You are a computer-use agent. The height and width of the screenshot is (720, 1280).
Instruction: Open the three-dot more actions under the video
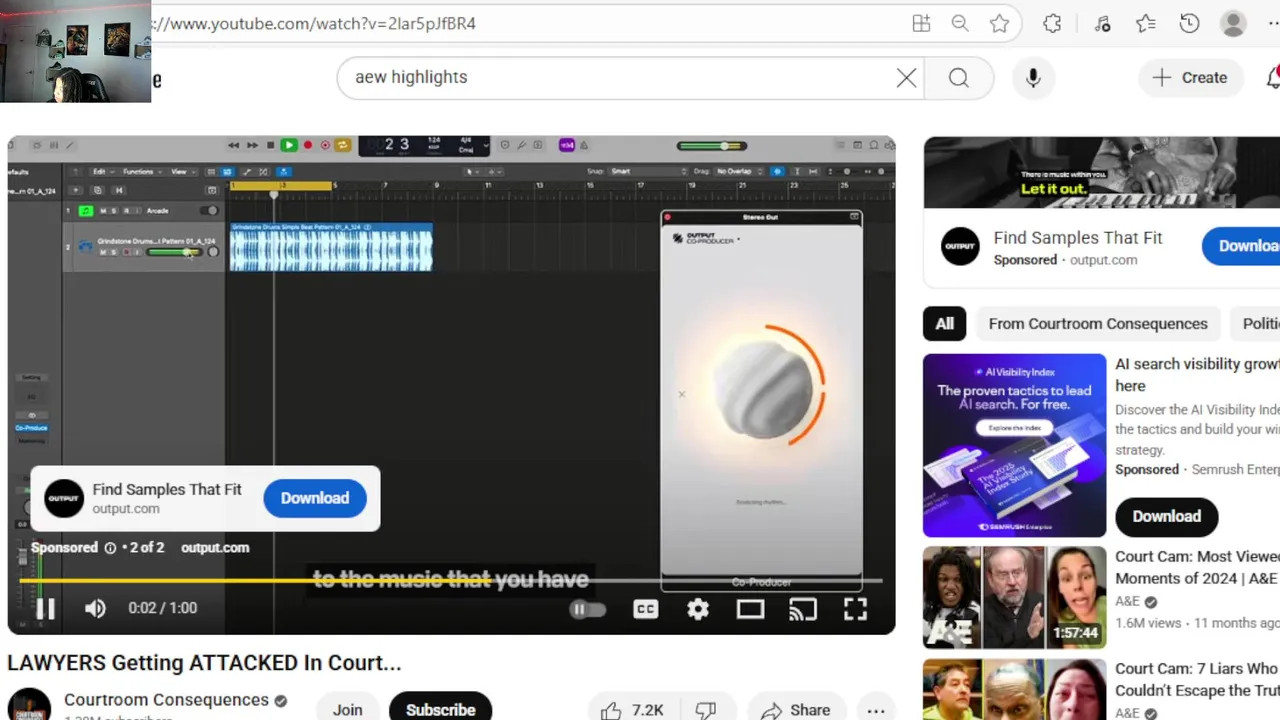click(876, 710)
